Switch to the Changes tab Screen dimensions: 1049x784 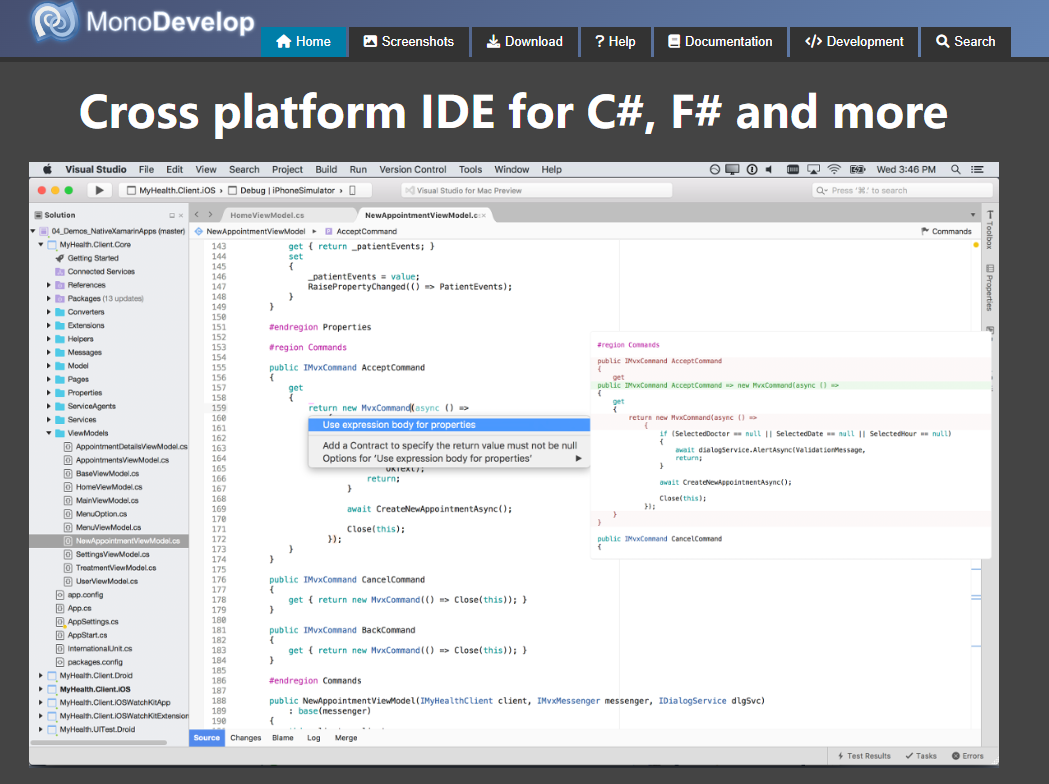click(x=246, y=738)
